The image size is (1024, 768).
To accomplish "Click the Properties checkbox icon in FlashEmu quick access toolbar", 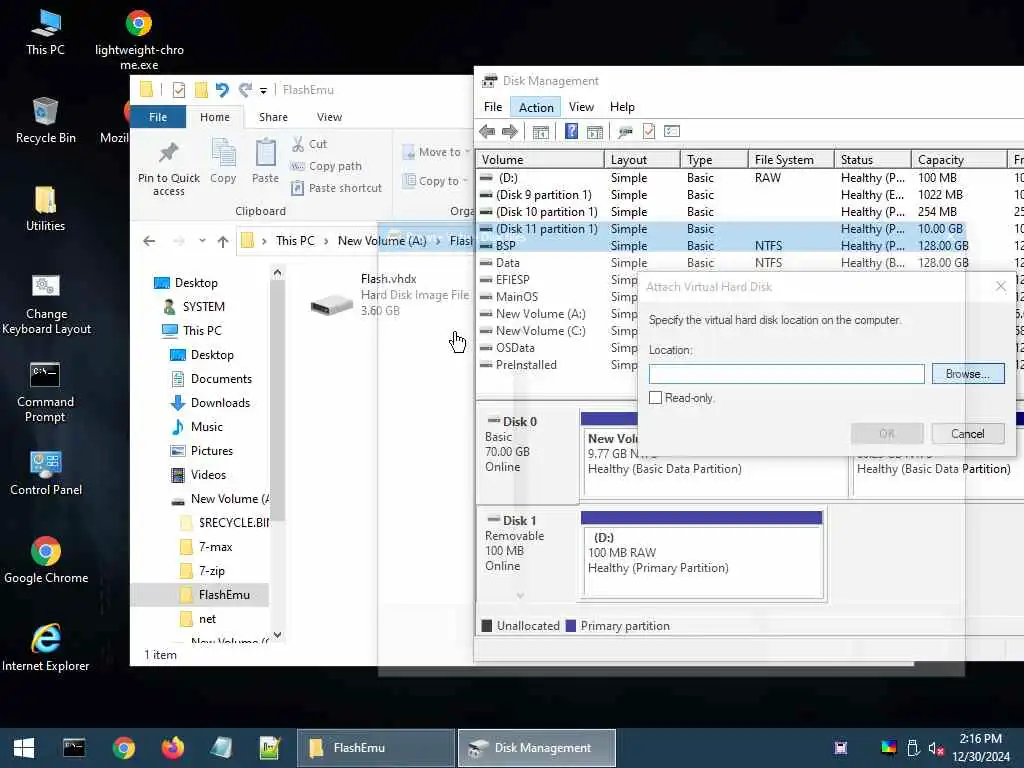I will point(178,89).
